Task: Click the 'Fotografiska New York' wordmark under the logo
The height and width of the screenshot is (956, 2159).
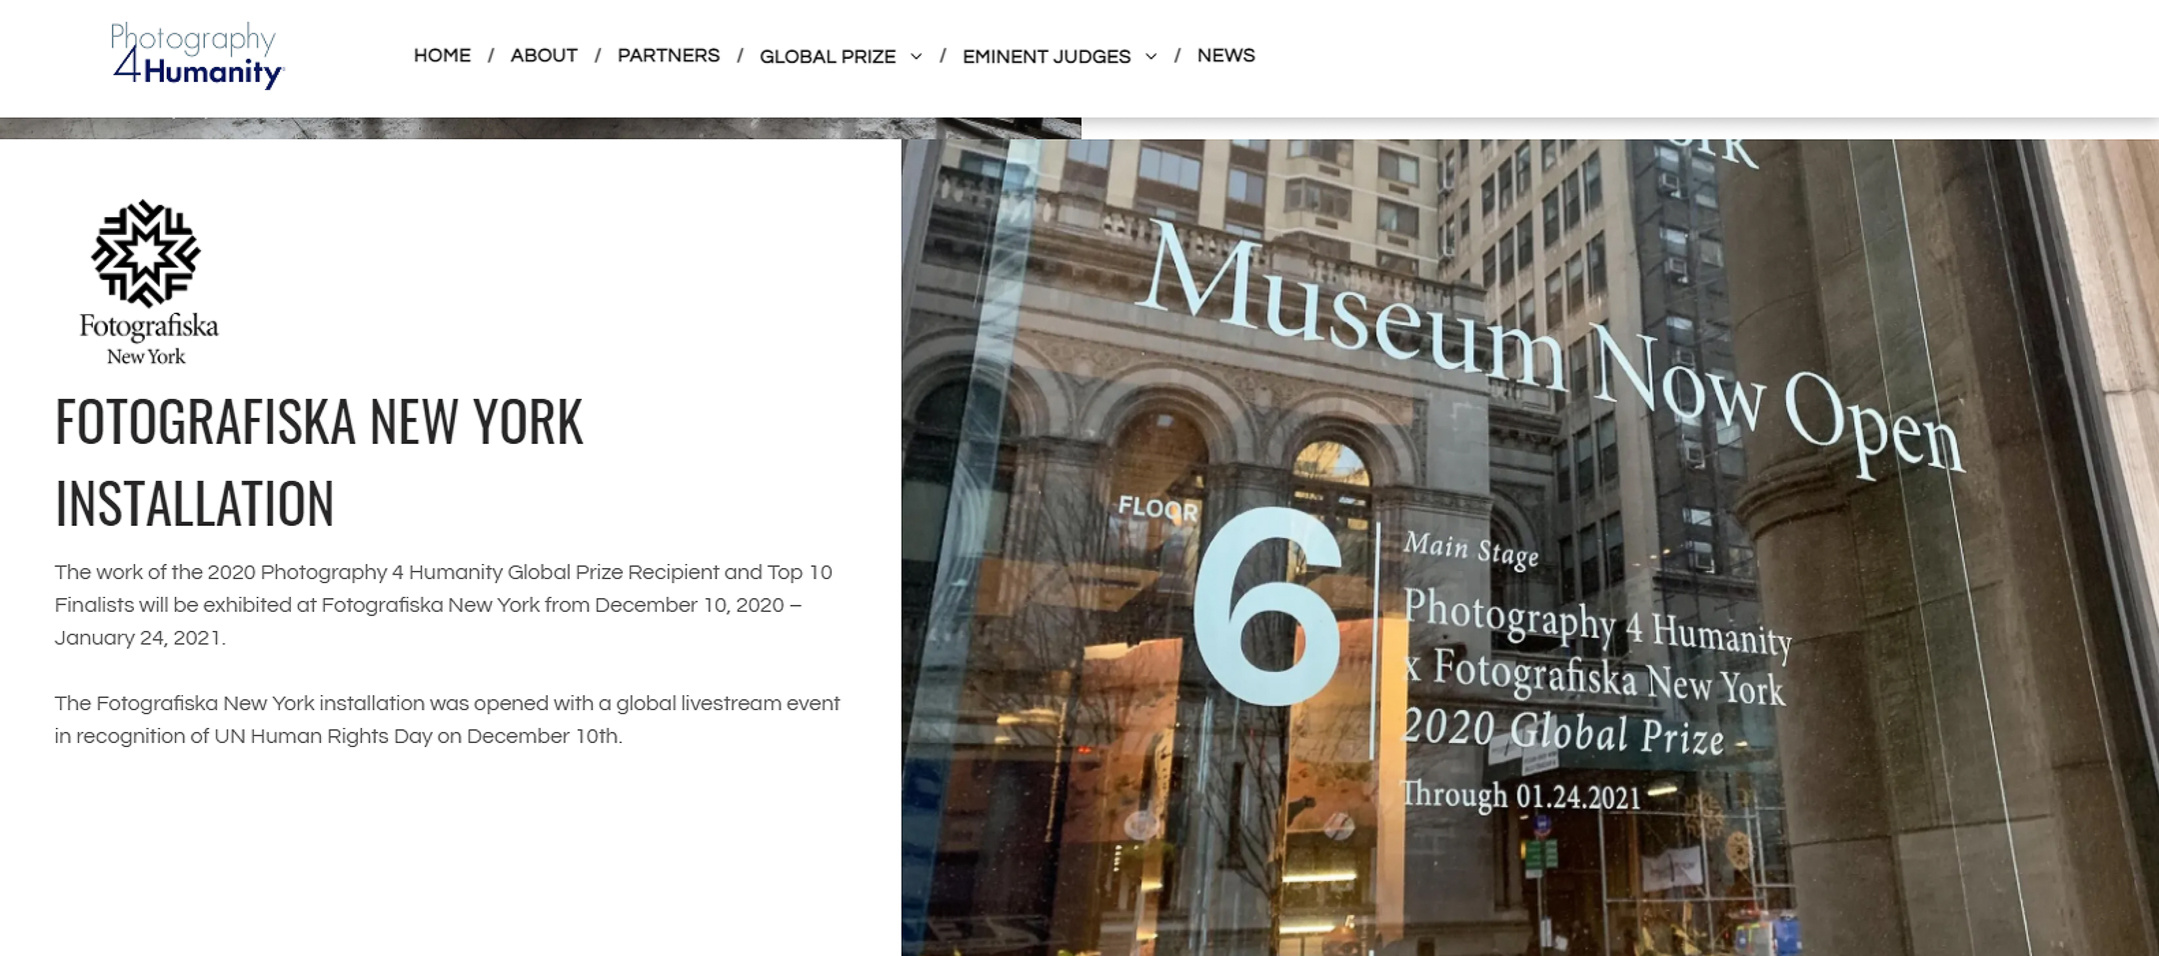Action: coord(149,340)
